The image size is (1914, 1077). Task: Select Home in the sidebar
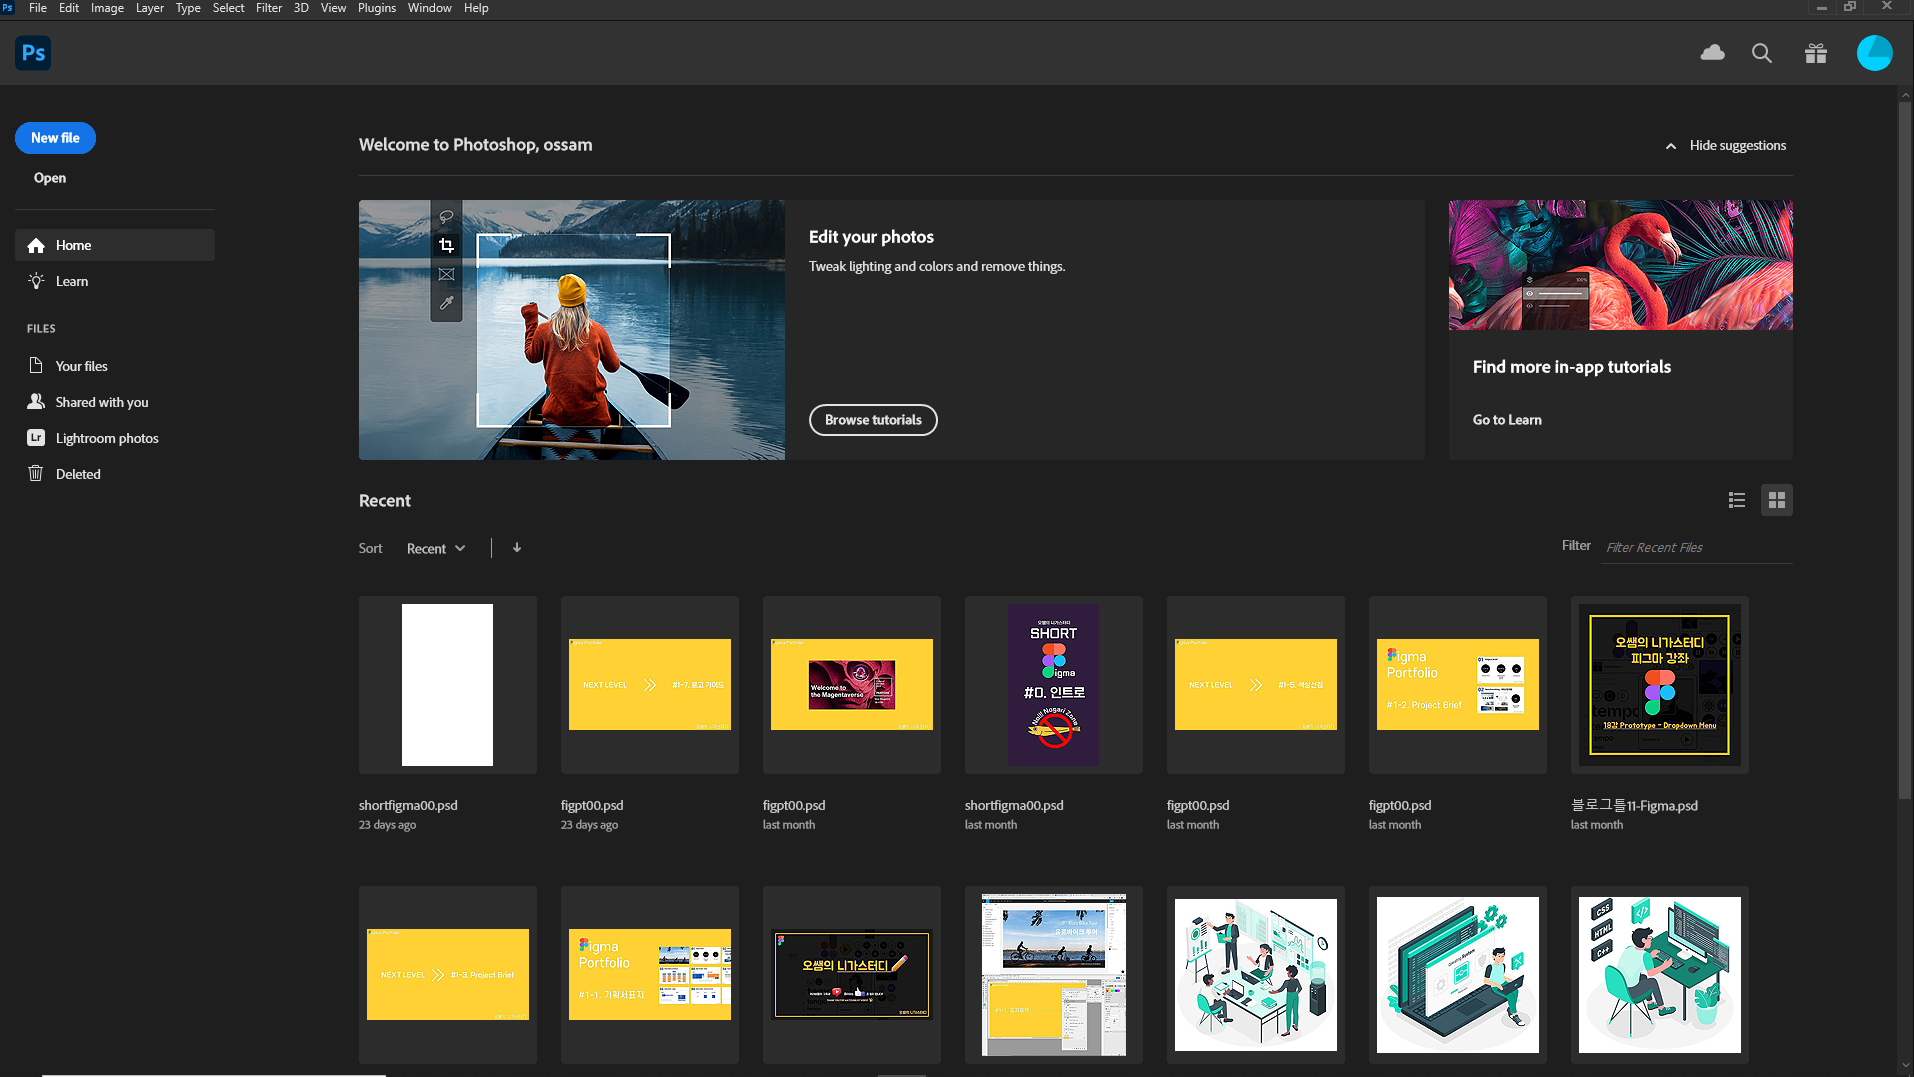pos(115,245)
